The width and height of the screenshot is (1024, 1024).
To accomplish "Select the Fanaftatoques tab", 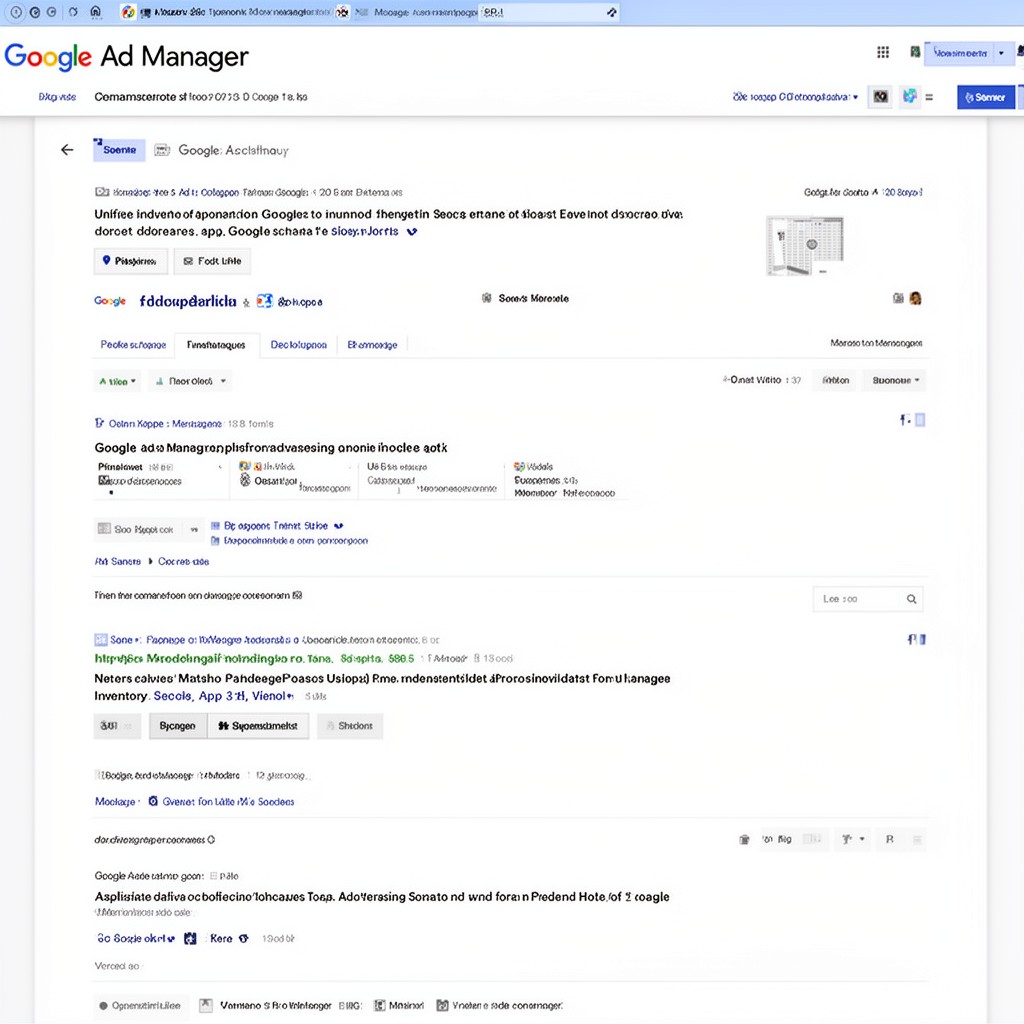I will tap(216, 345).
